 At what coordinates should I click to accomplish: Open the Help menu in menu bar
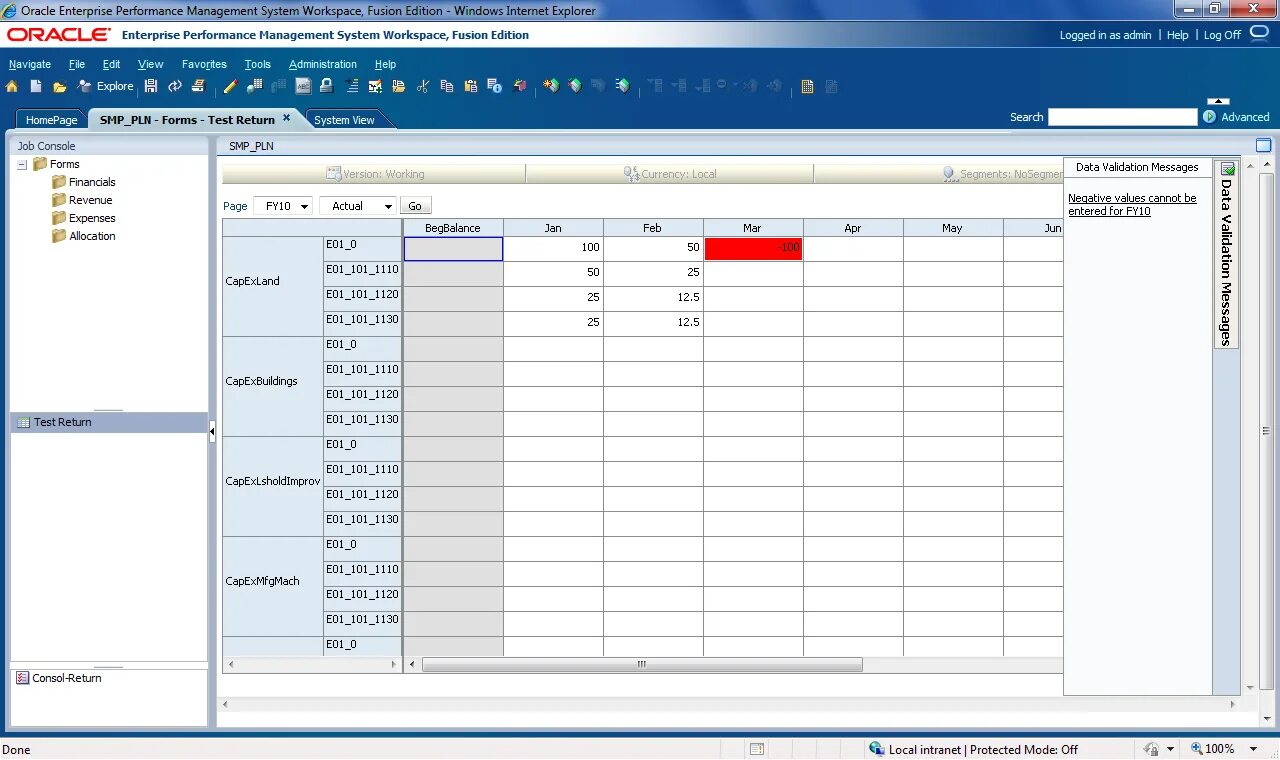385,64
